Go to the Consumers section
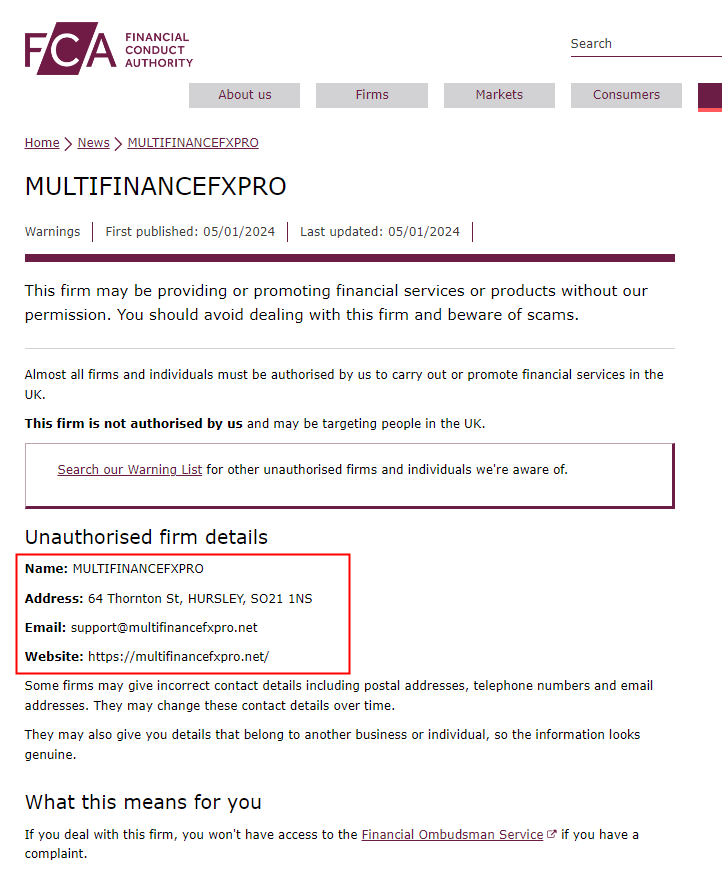Screen dimensions: 722x872 point(626,95)
